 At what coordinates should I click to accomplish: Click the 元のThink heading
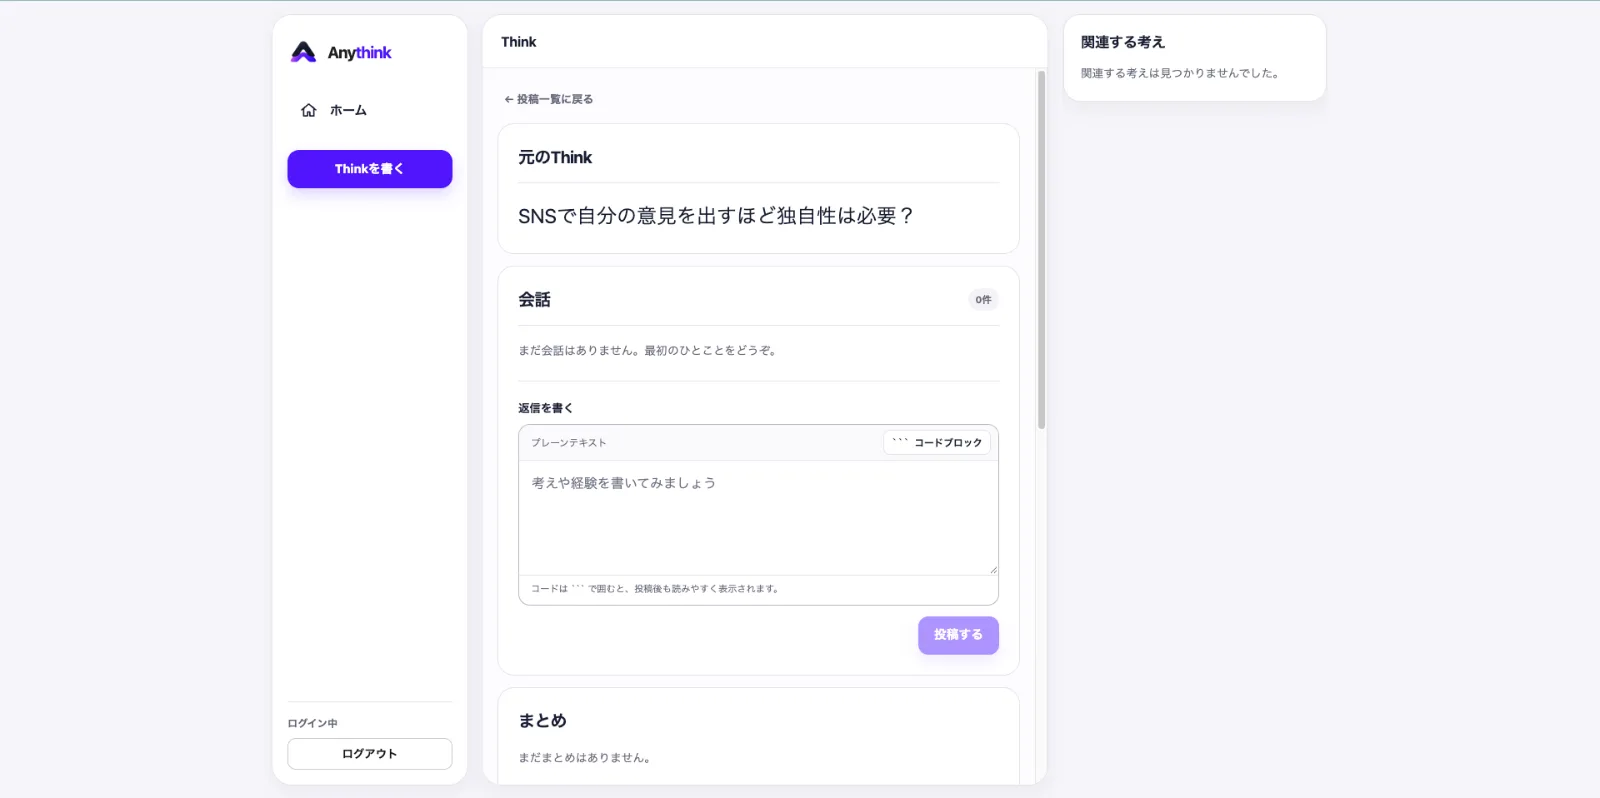(555, 157)
